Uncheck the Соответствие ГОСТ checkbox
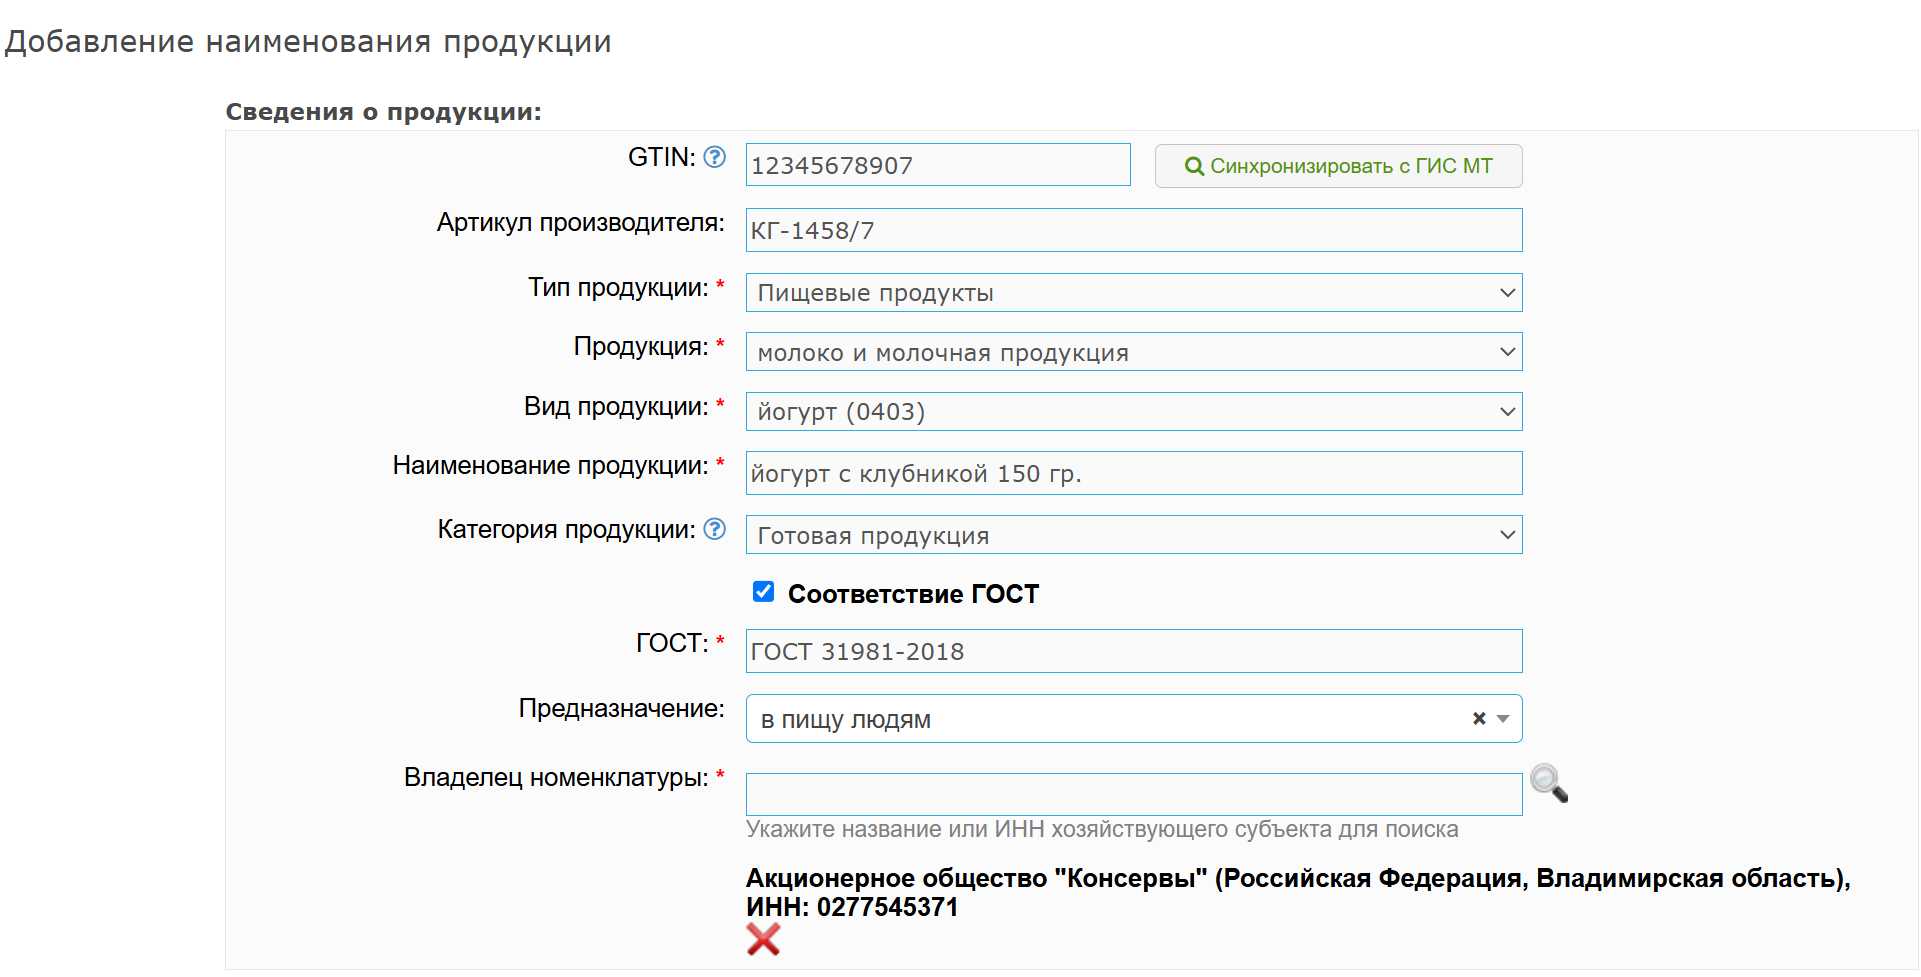The width and height of the screenshot is (1921, 977). pos(764,592)
